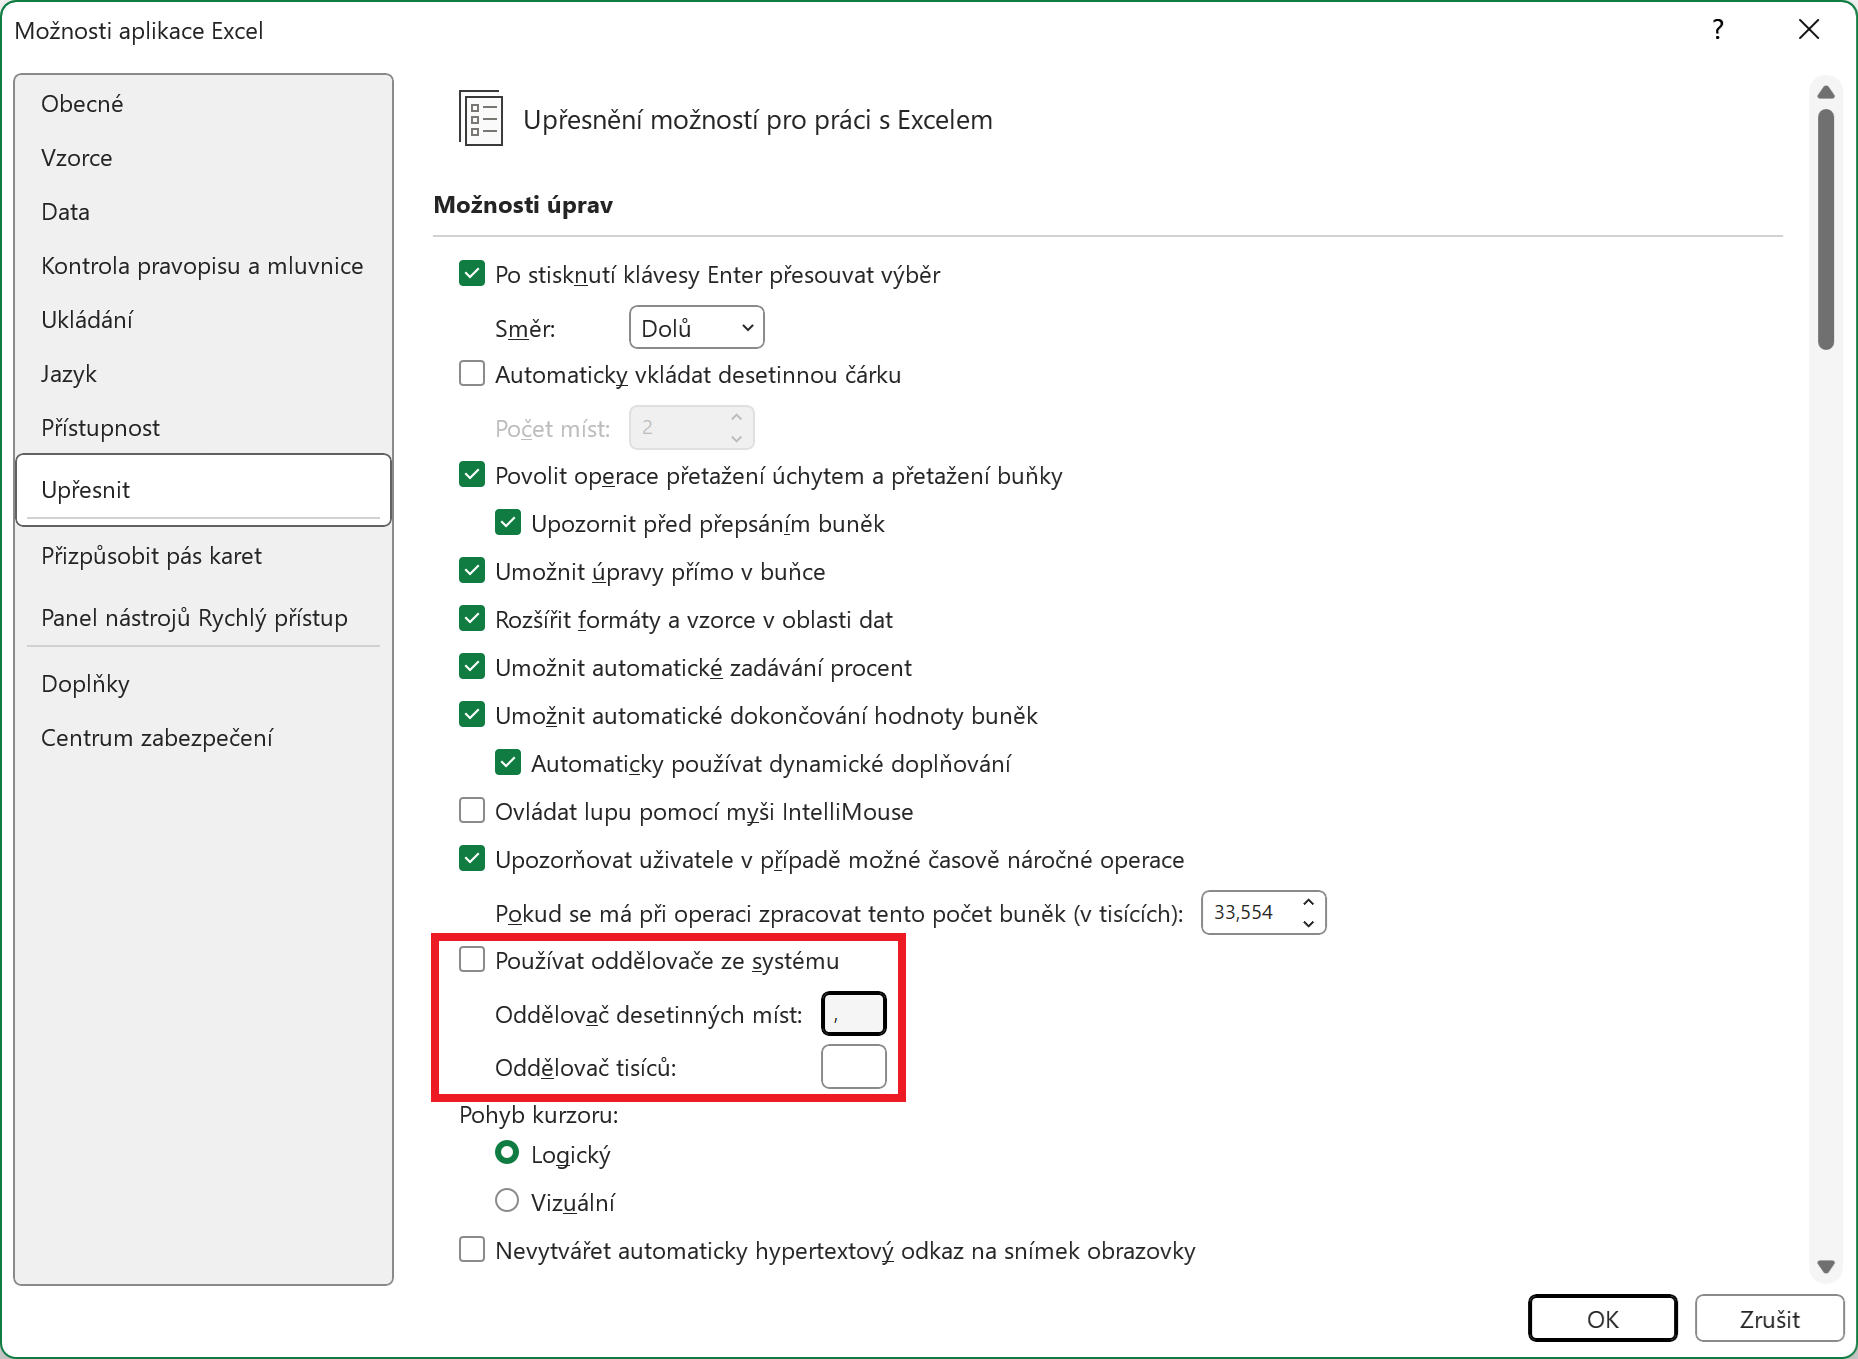Click the 'Oddělovač desetinných míst' field

[854, 1013]
